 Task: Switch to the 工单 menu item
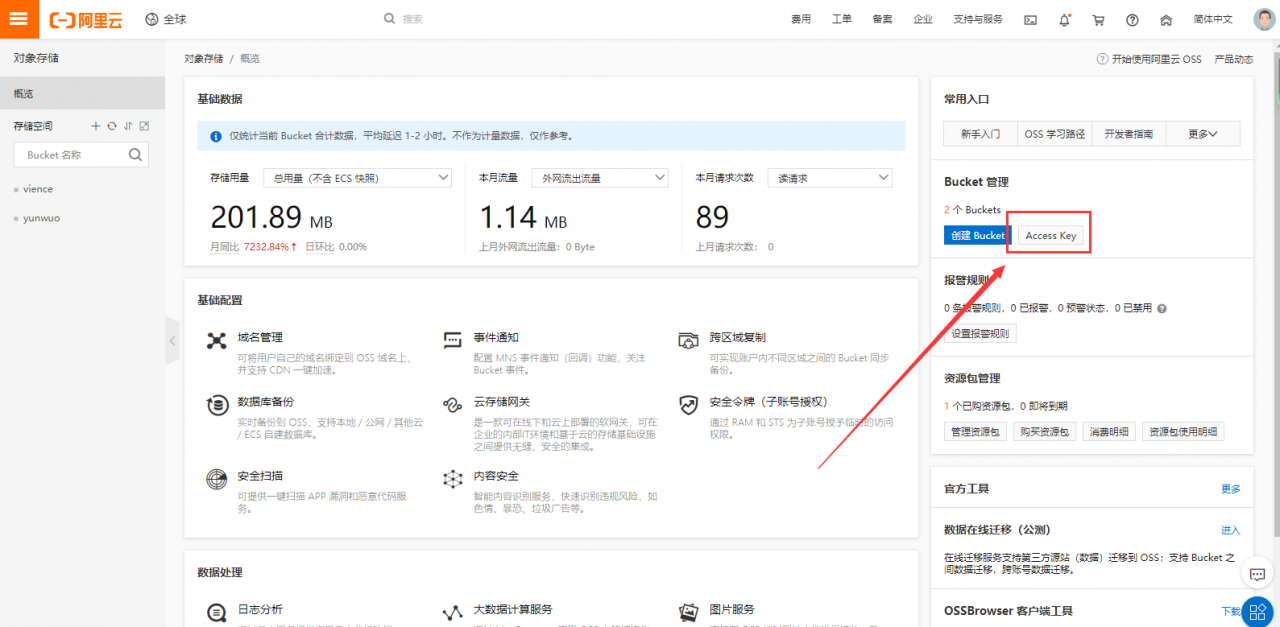(x=843, y=18)
